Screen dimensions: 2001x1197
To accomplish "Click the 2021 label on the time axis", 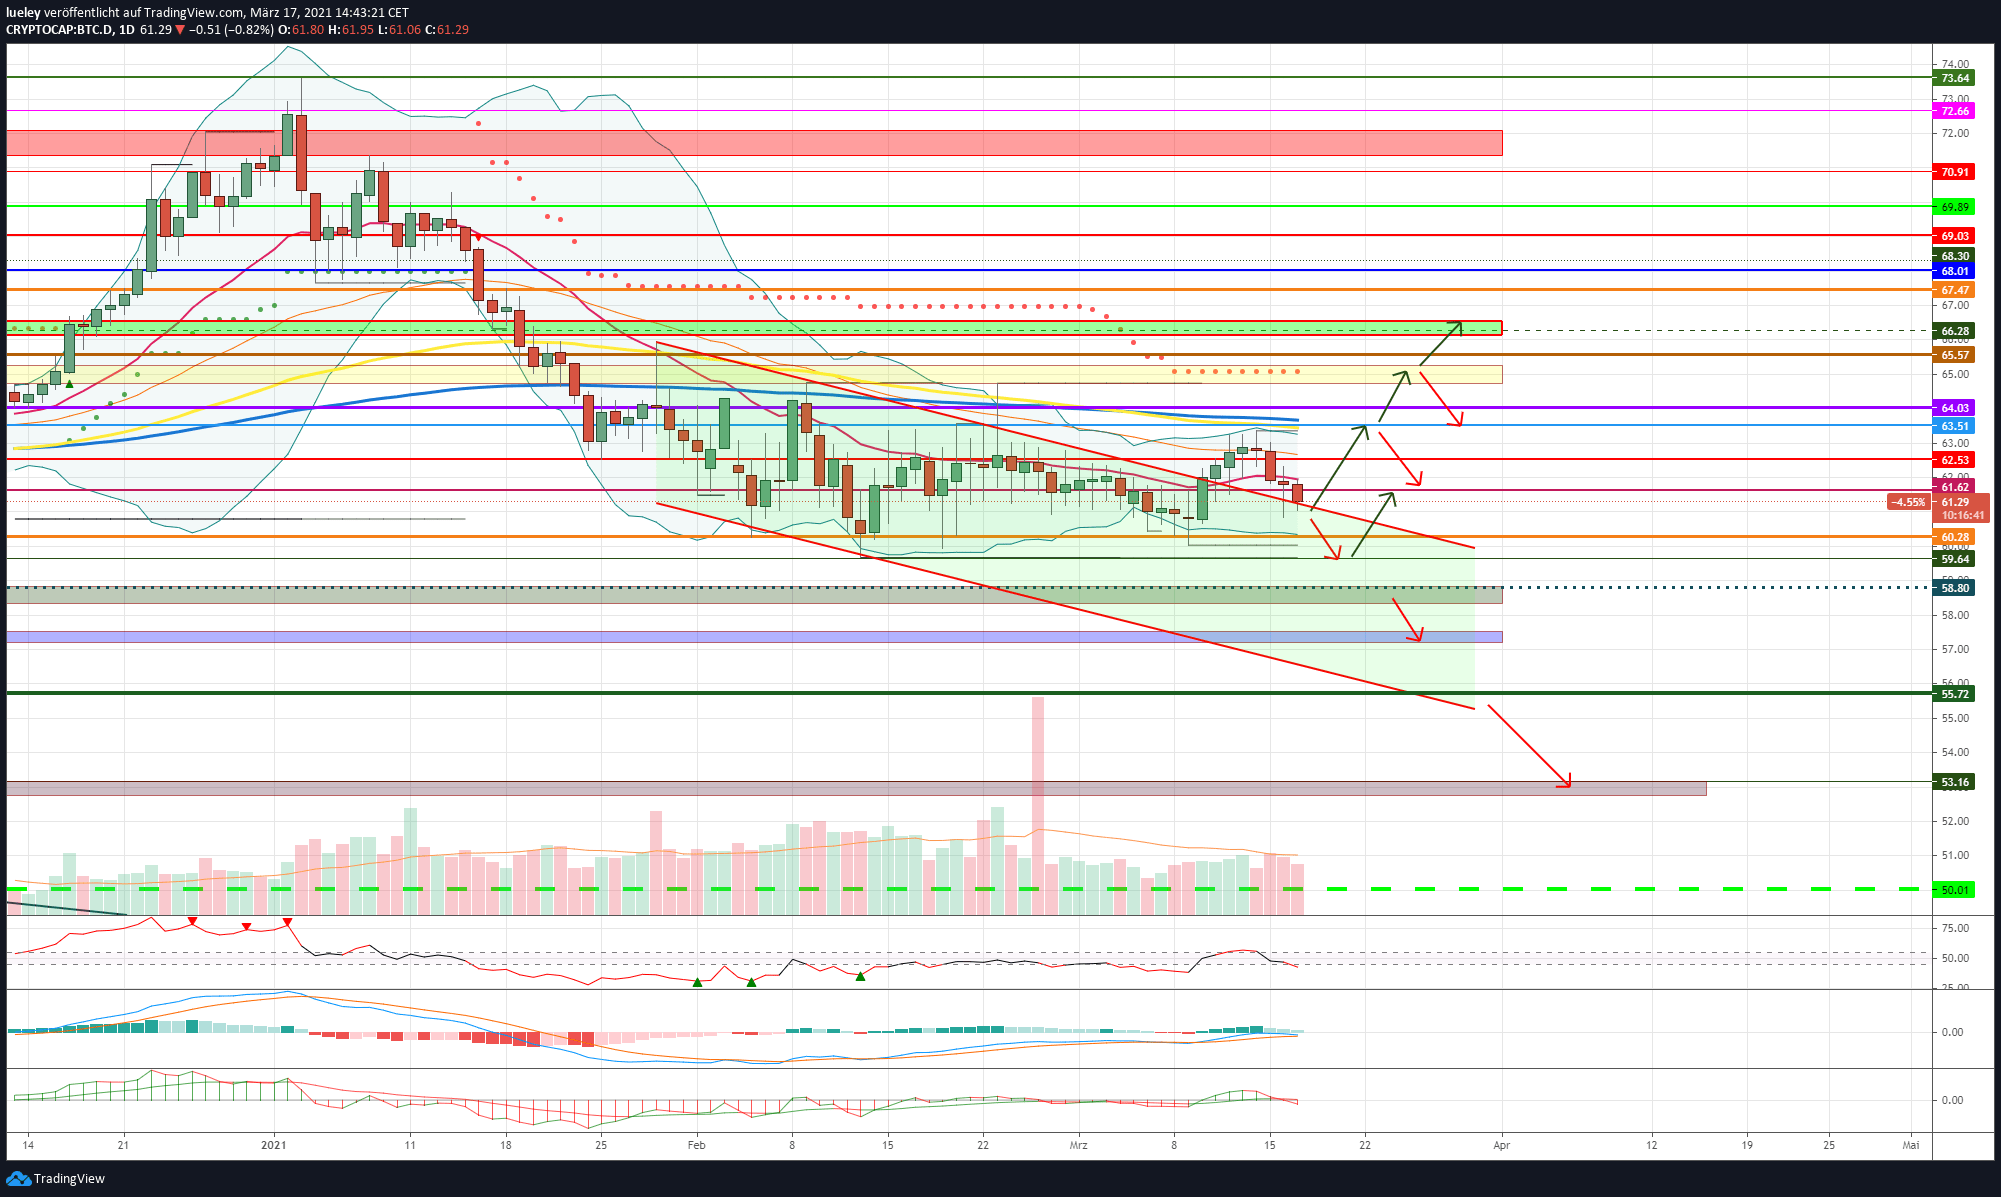I will 274,1145.
